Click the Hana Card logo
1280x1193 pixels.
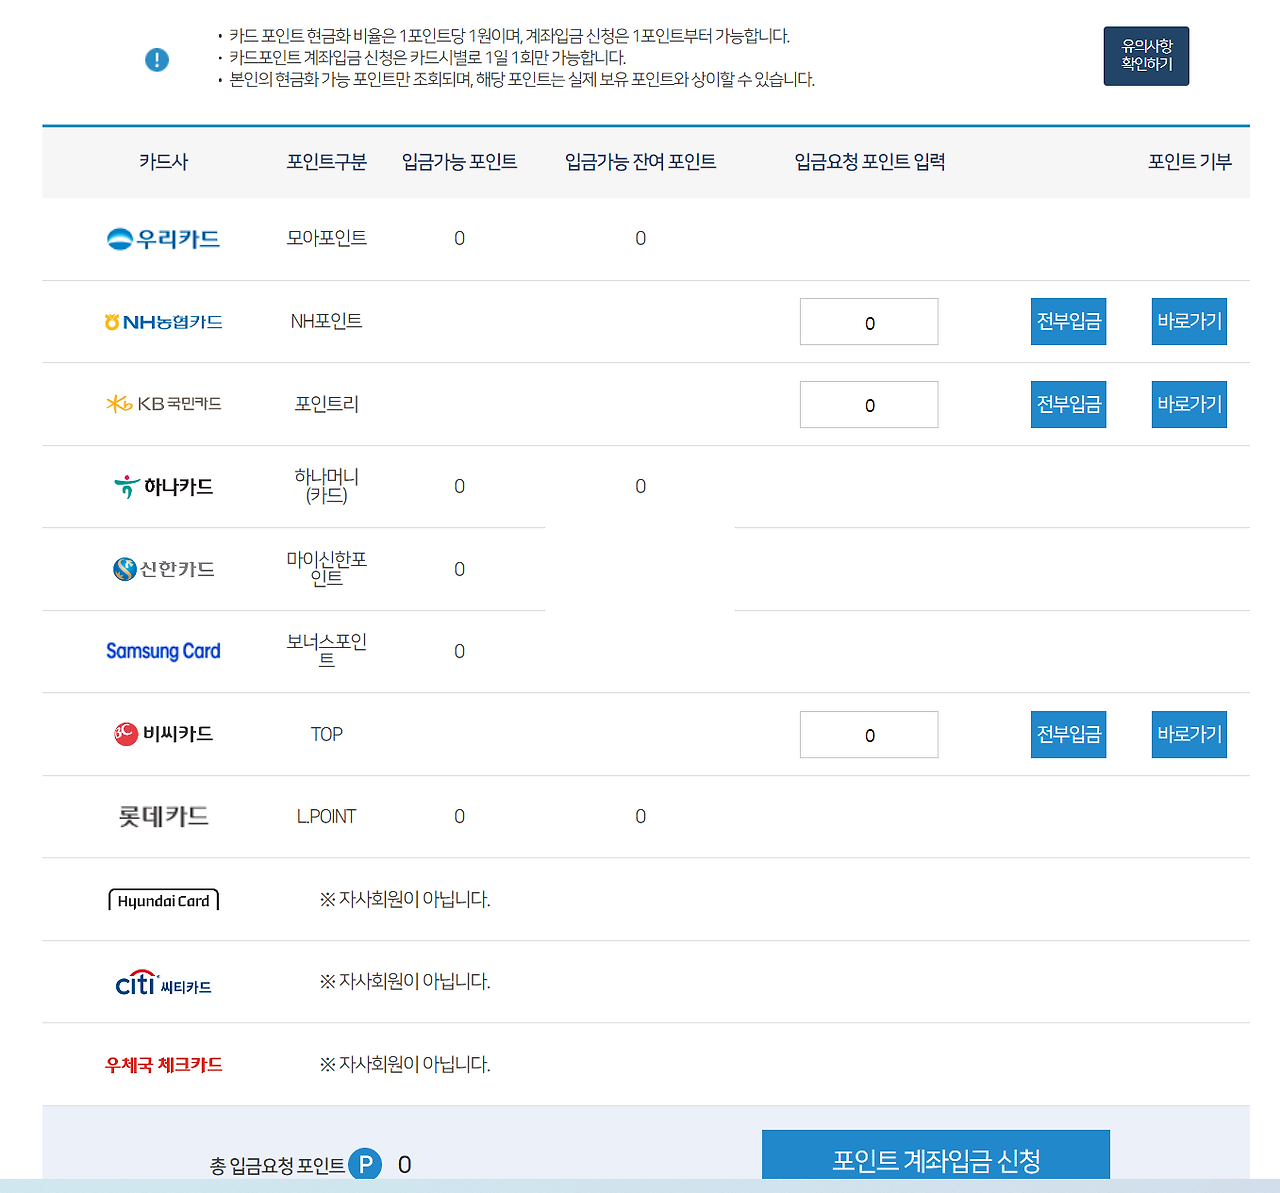tap(163, 487)
